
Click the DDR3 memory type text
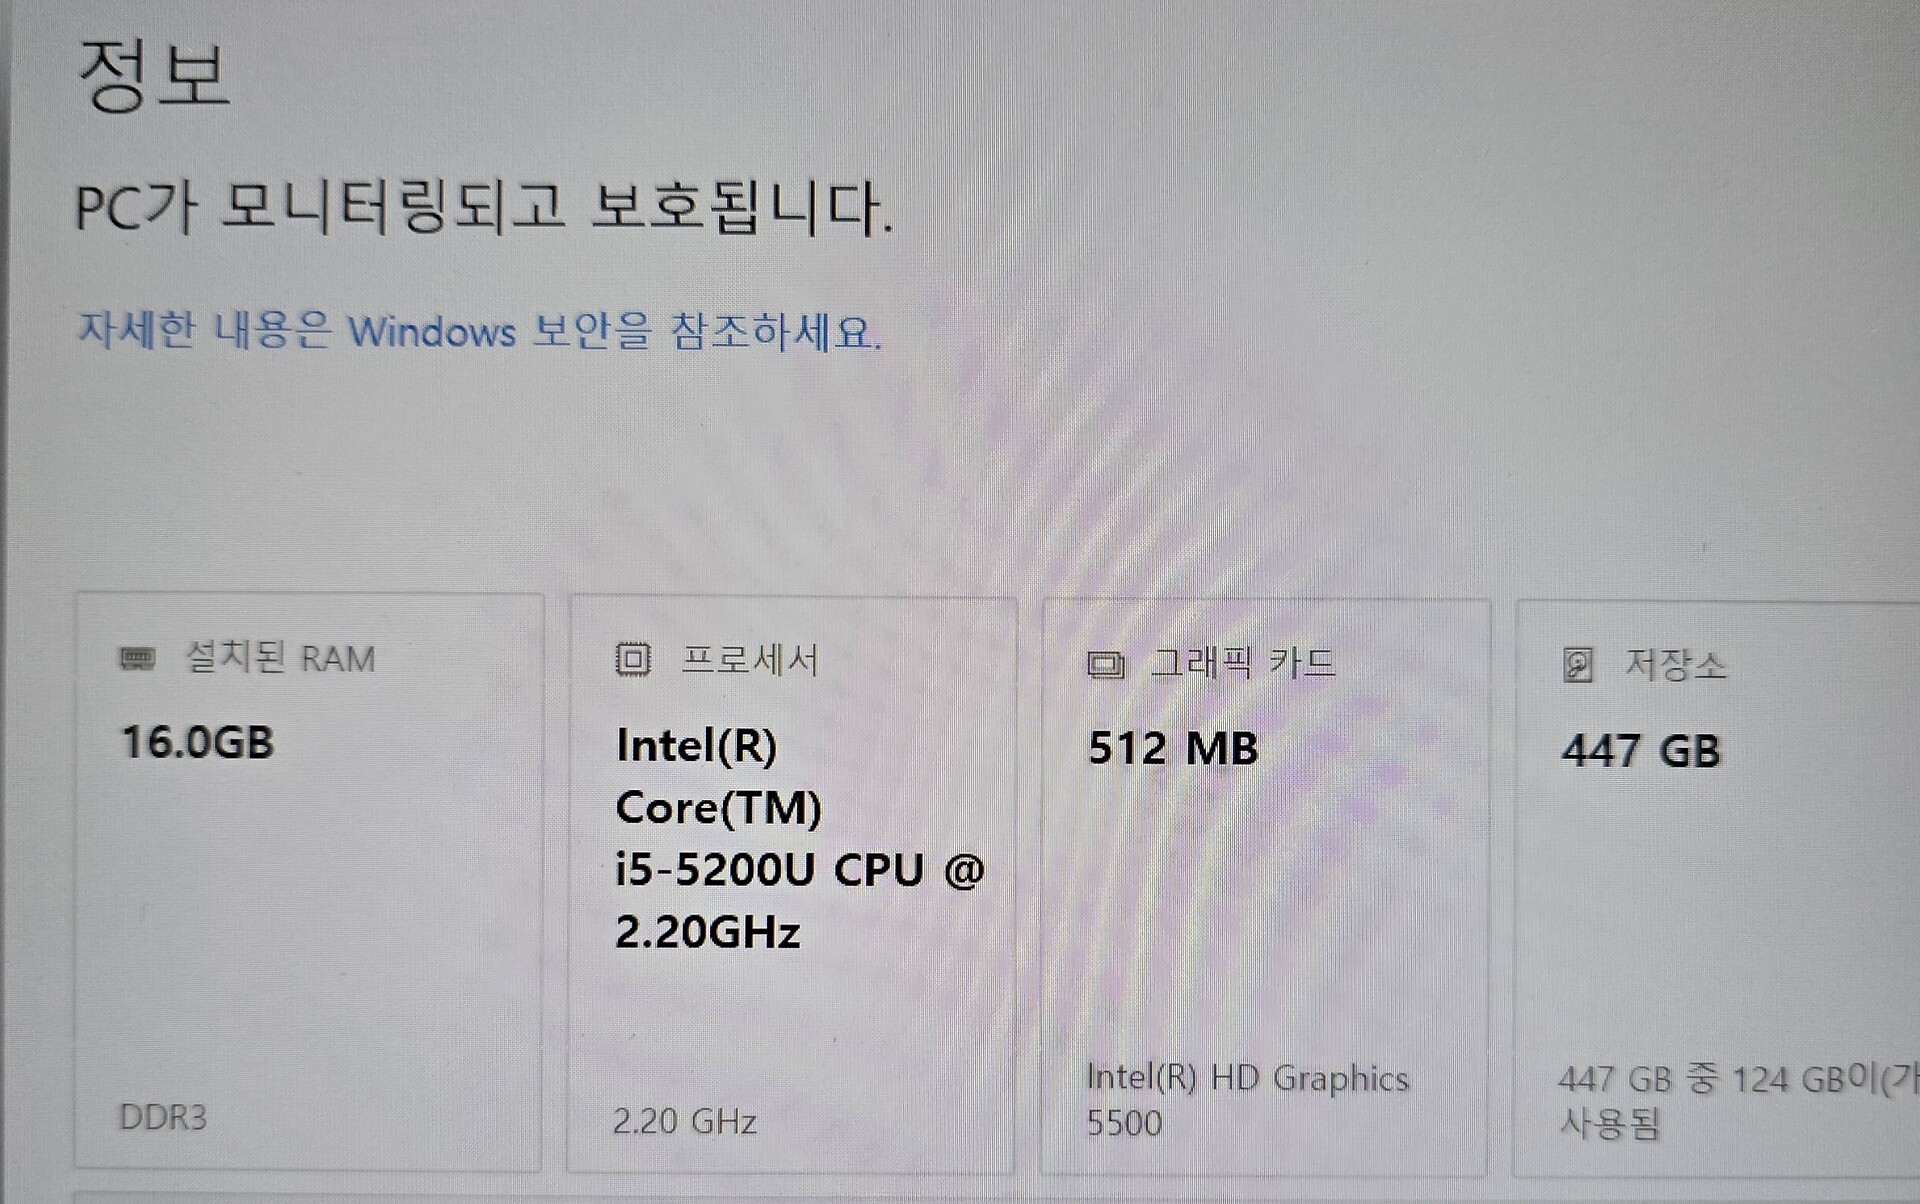click(x=163, y=1117)
